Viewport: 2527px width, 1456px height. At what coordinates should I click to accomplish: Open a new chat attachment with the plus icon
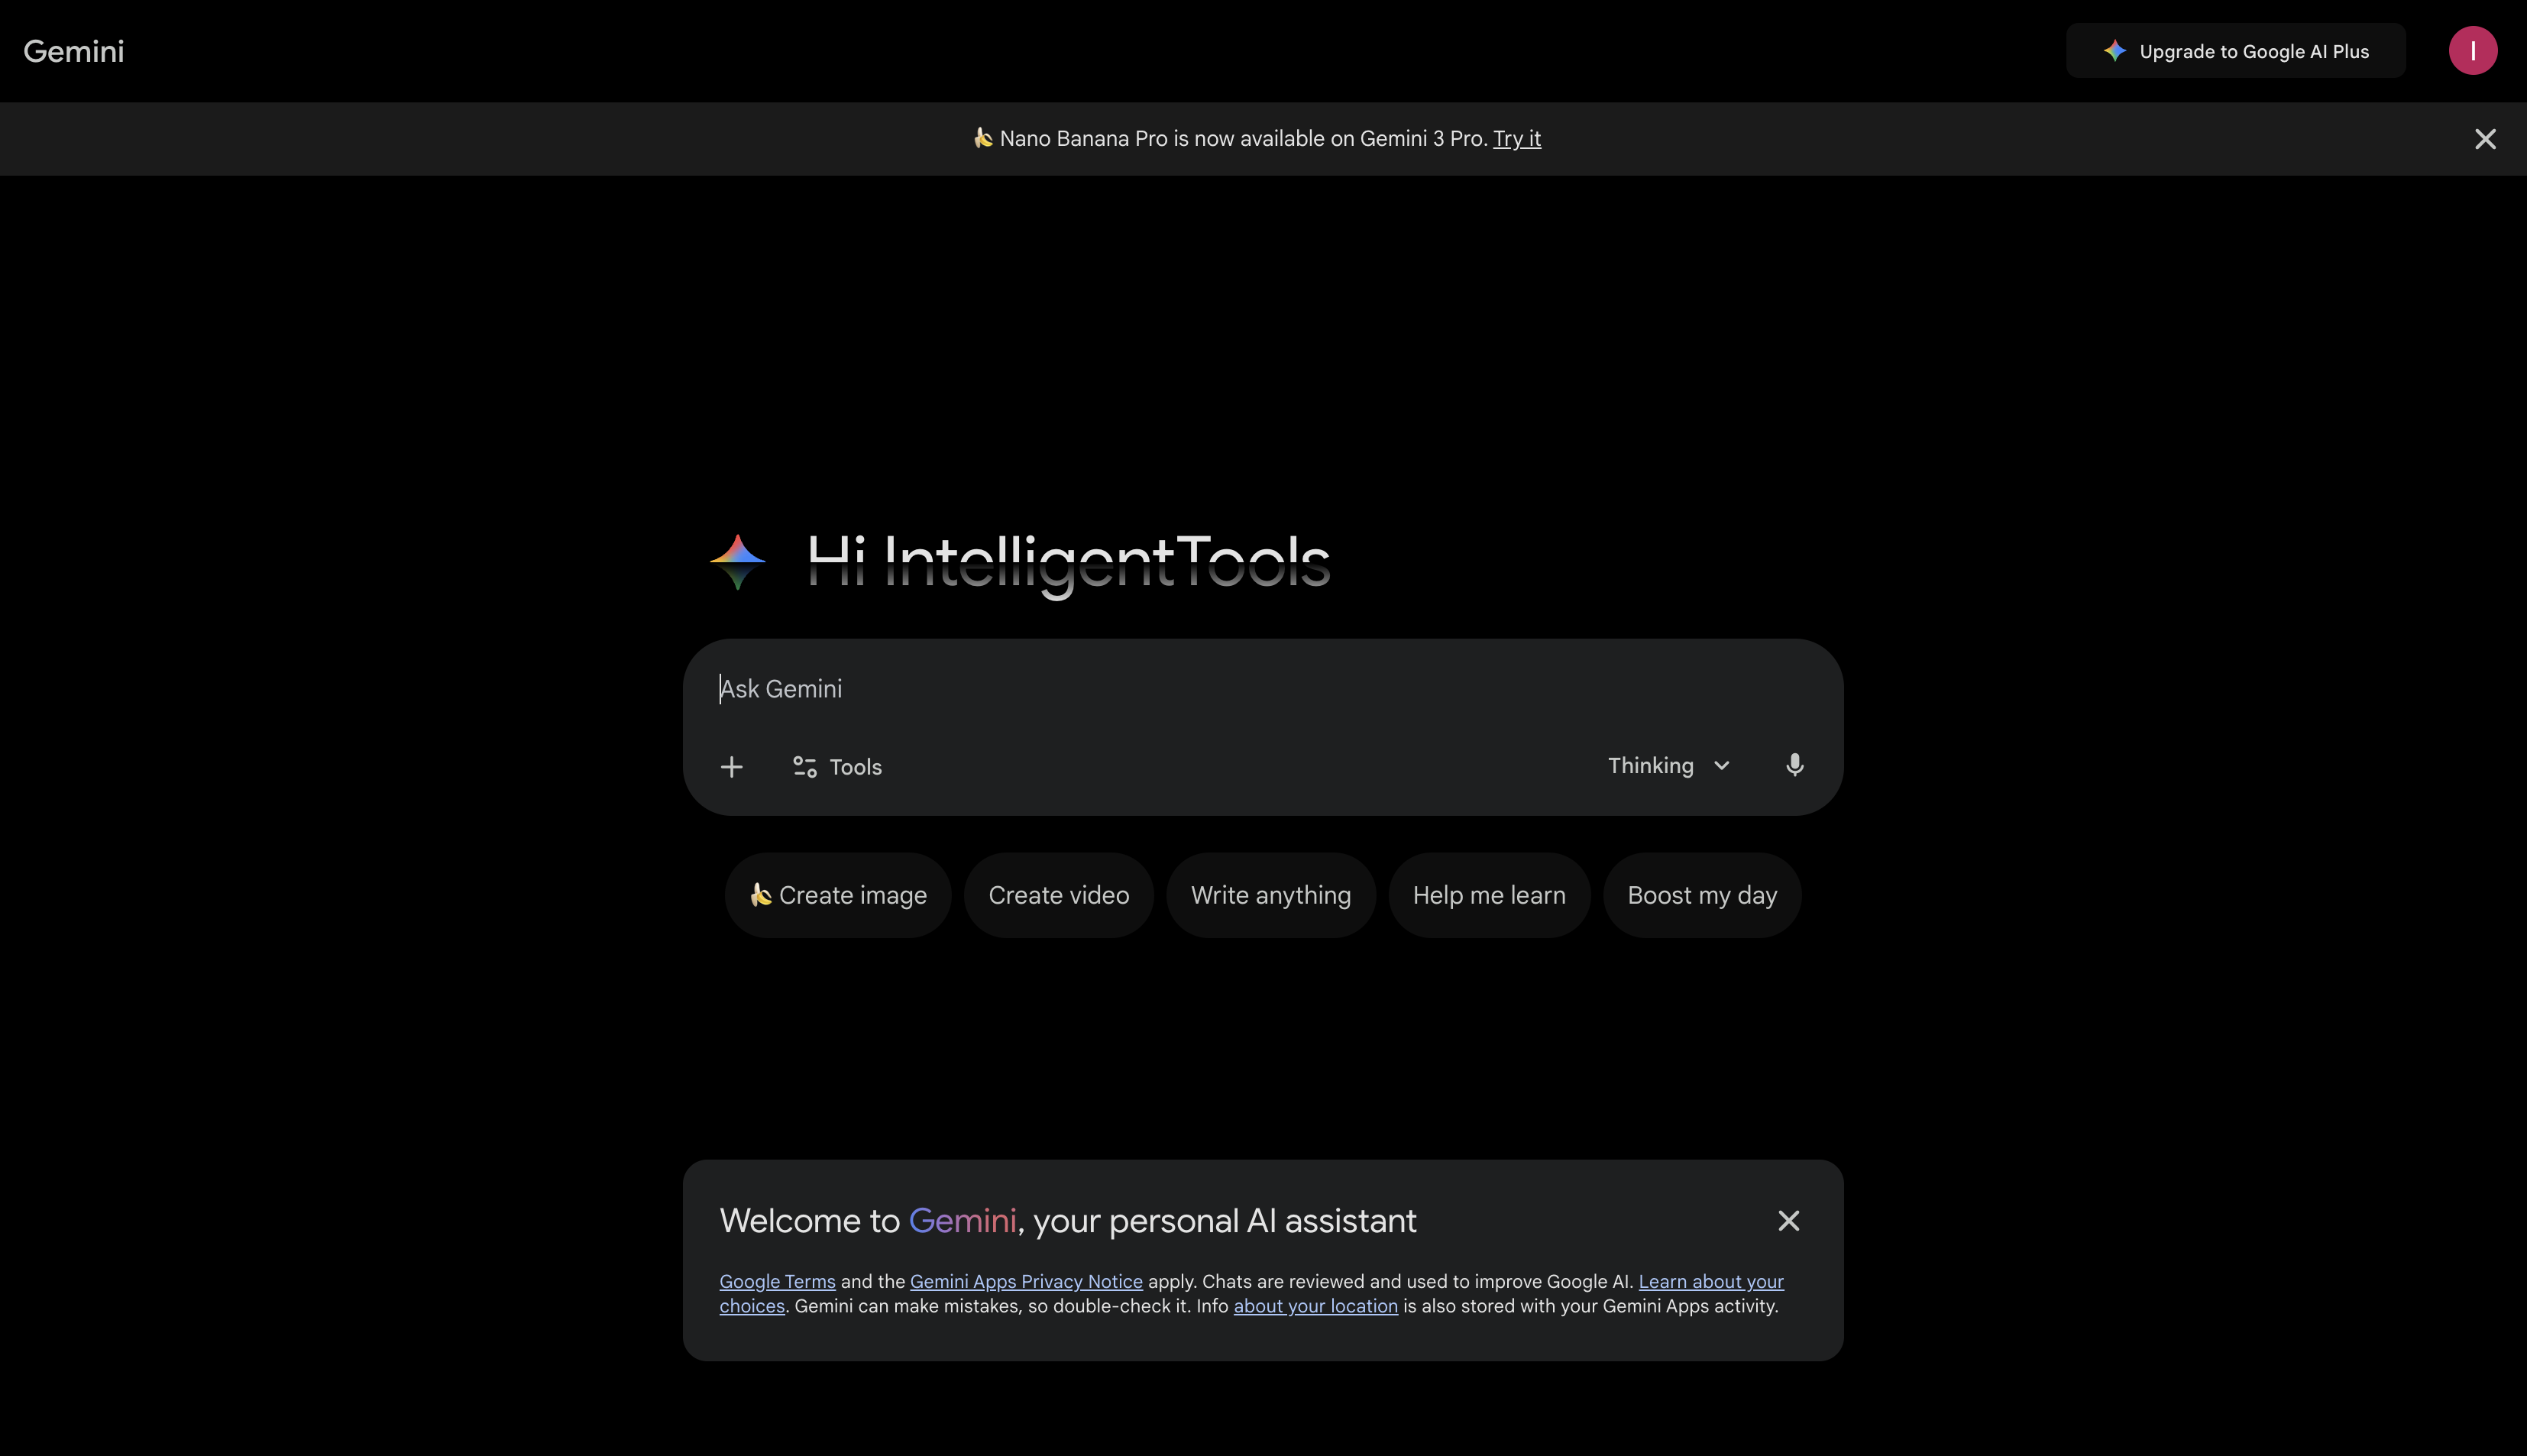[731, 766]
